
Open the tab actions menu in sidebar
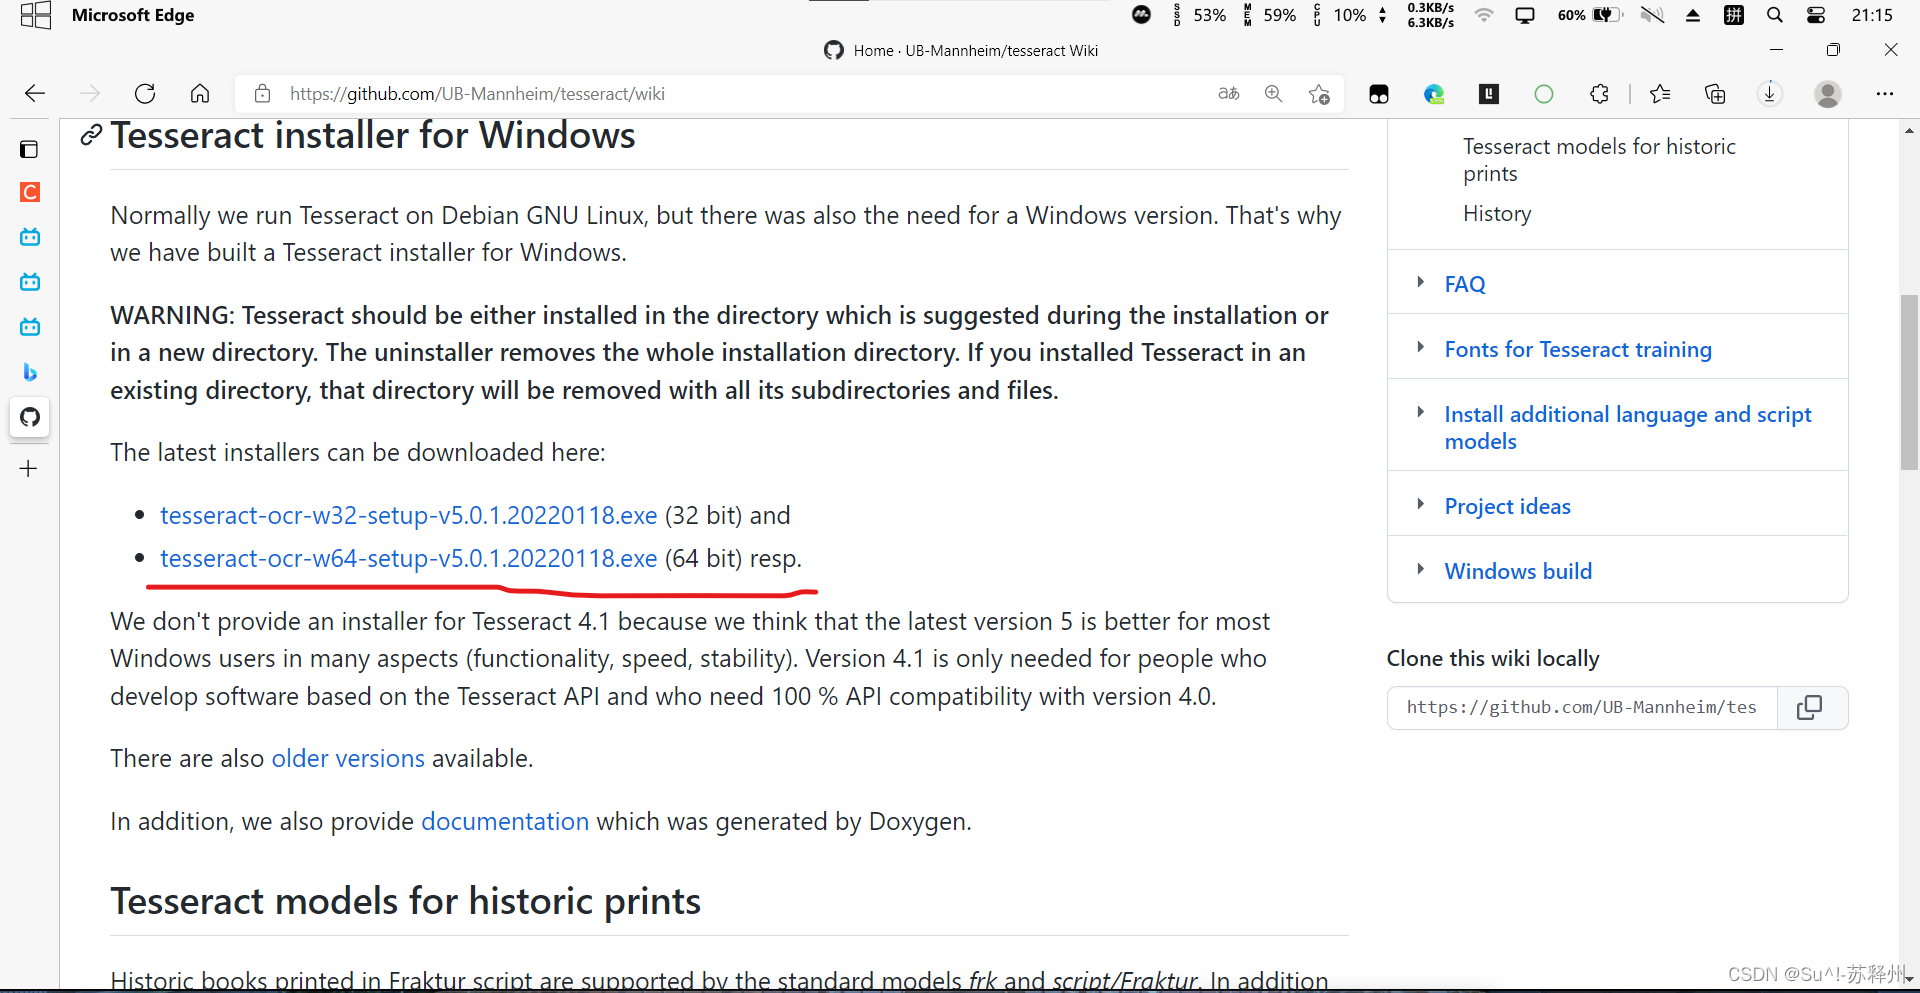[29, 149]
